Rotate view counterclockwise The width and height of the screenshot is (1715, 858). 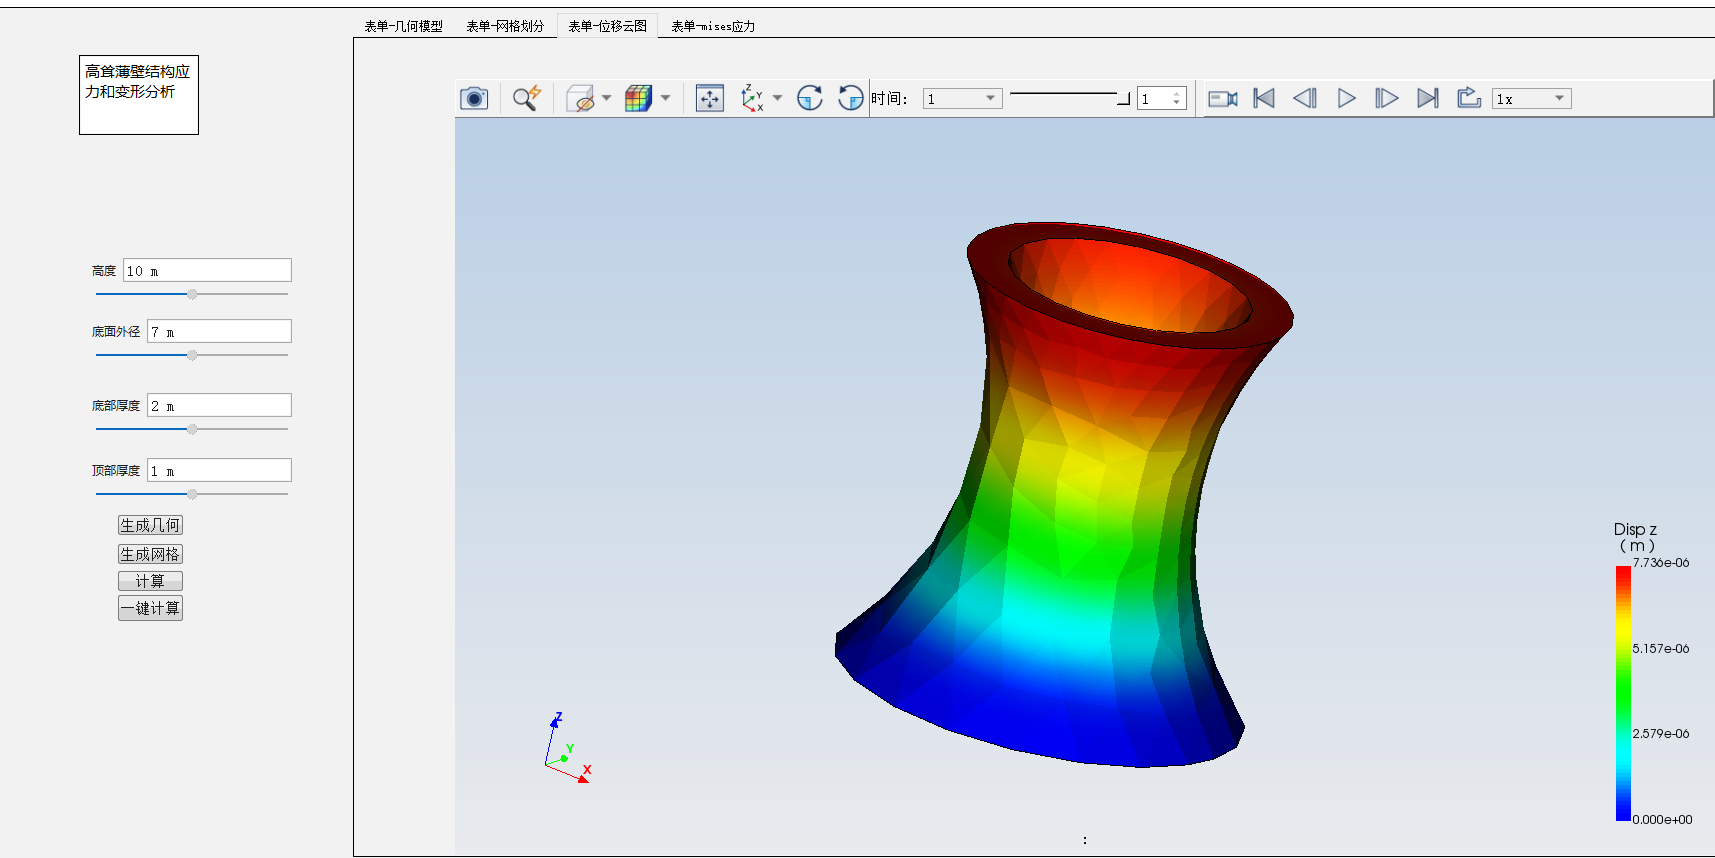pyautogui.click(x=850, y=98)
